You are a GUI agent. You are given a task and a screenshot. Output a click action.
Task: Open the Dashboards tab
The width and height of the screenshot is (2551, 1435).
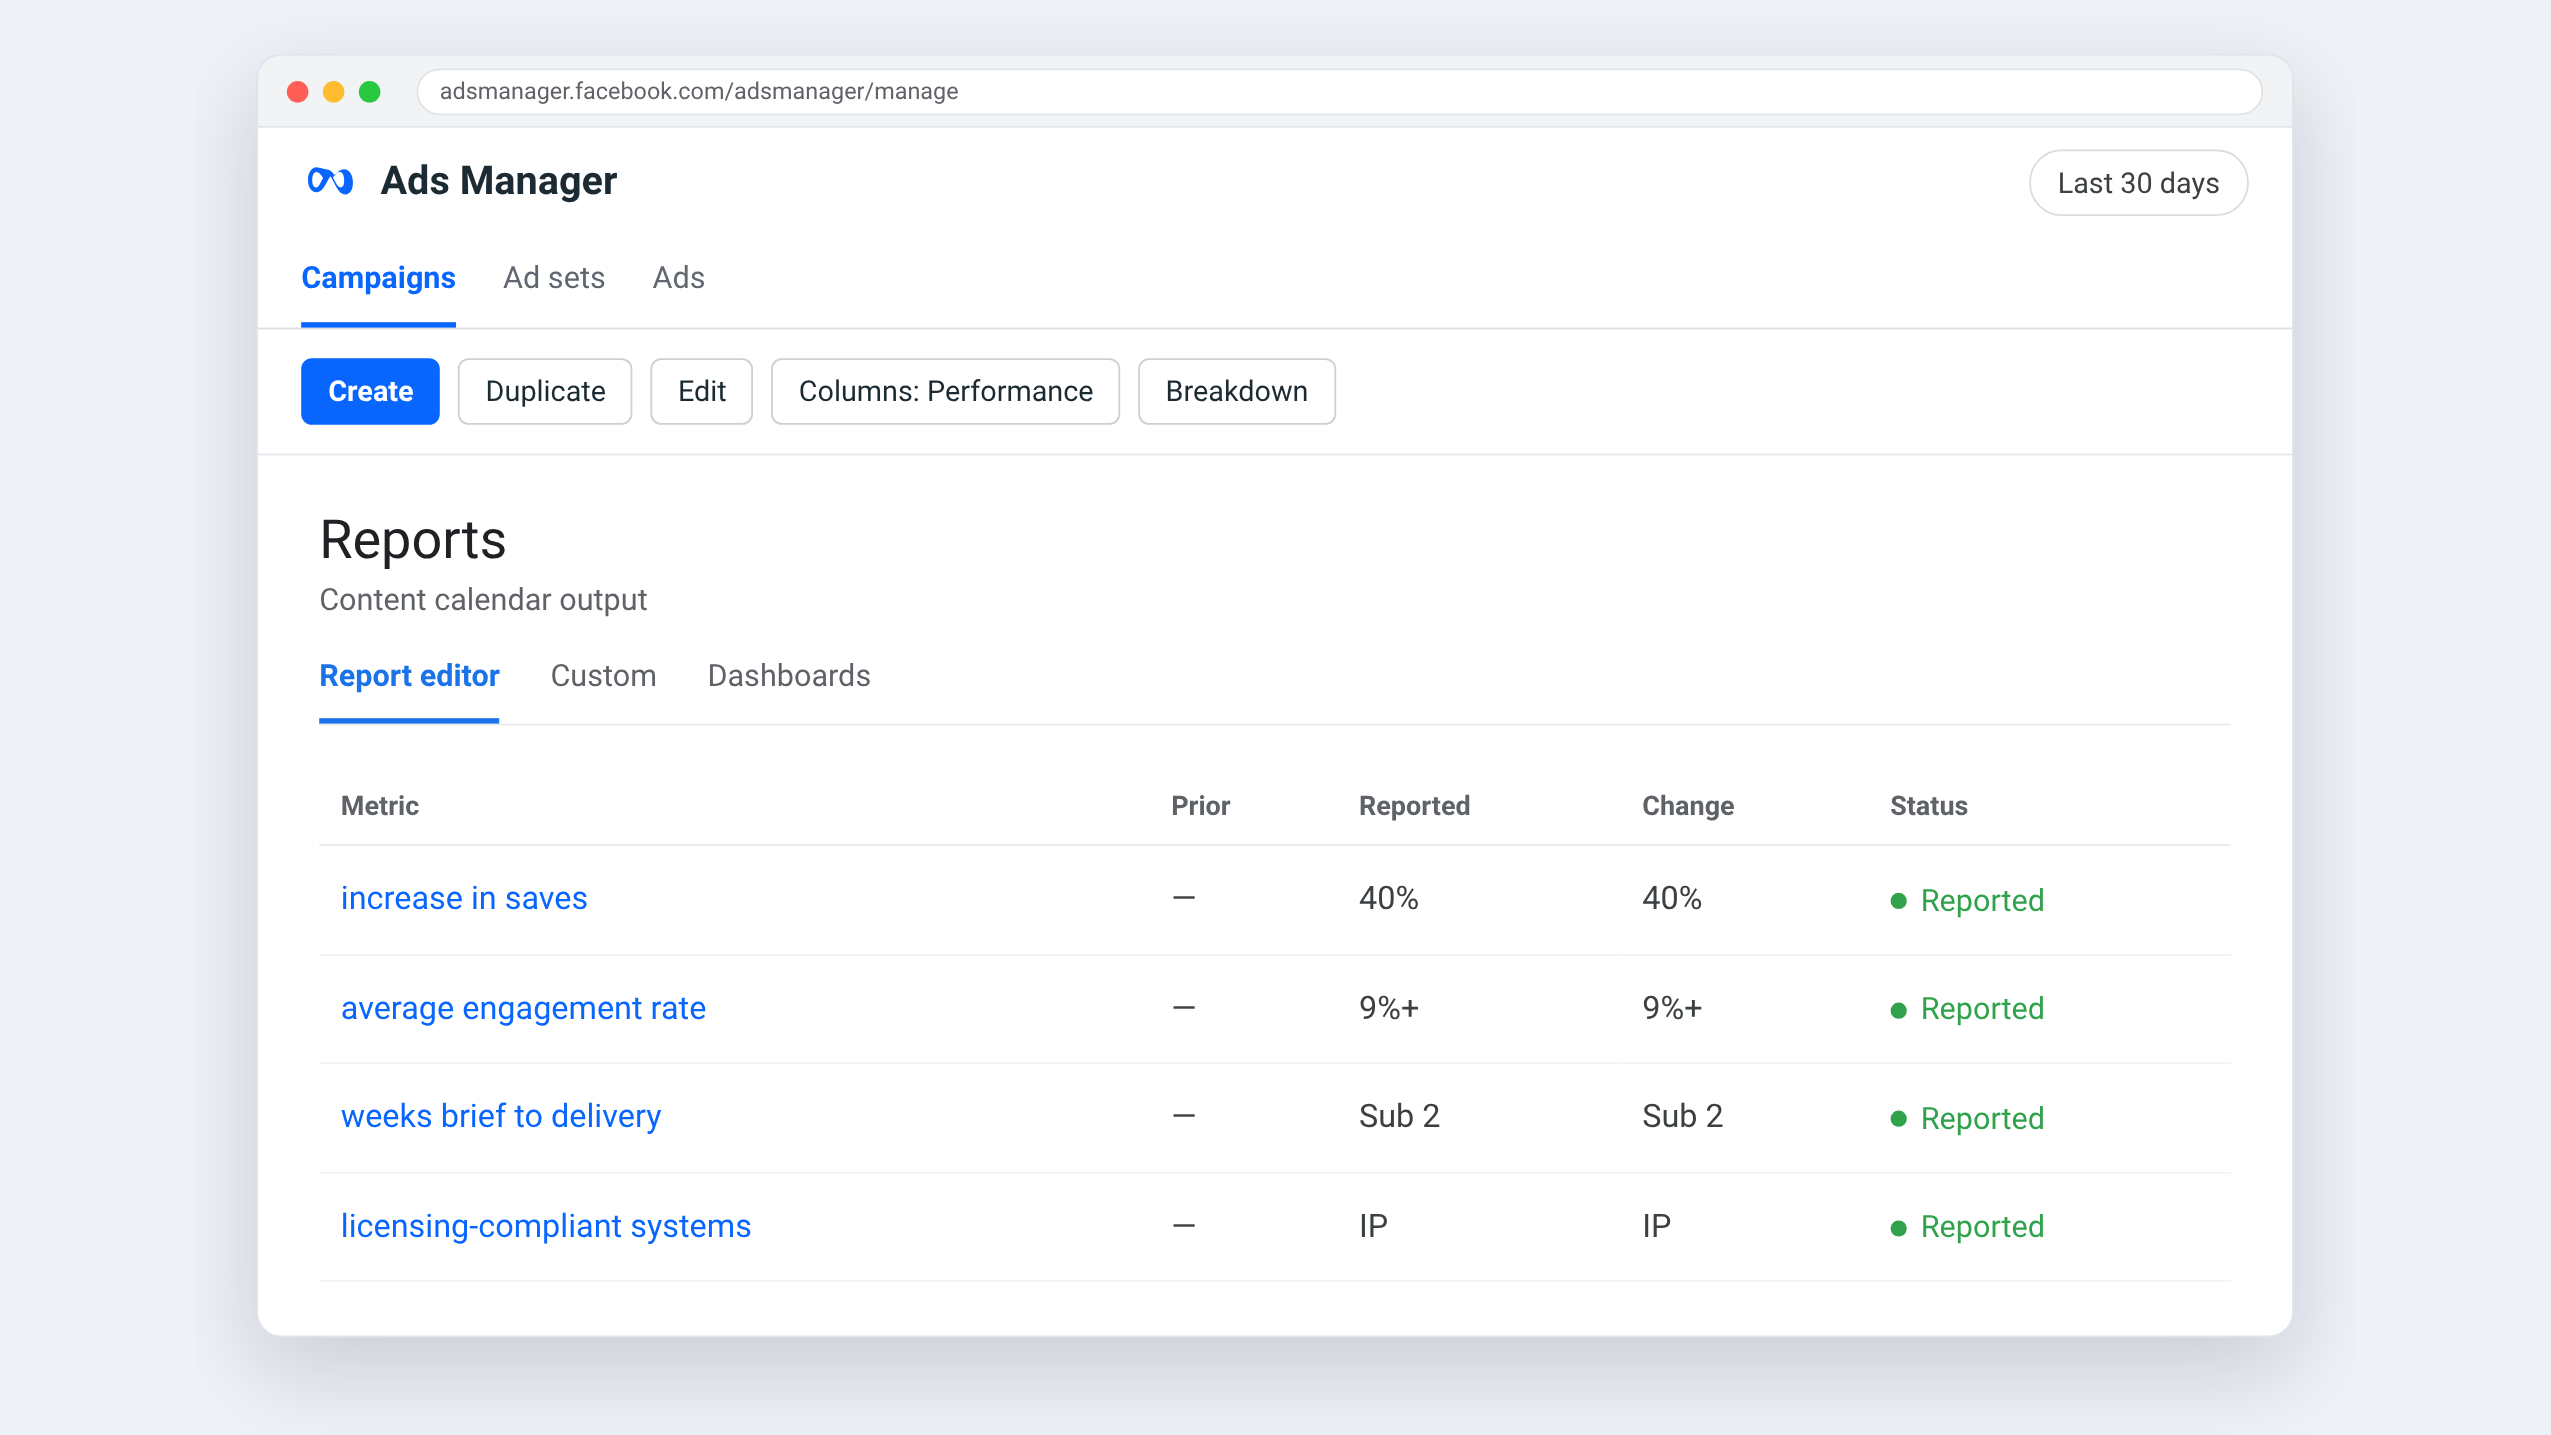tap(789, 676)
